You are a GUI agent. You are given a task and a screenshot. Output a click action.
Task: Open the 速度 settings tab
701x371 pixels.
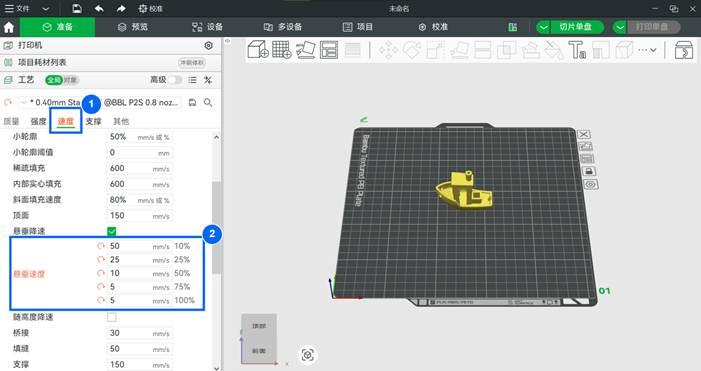pyautogui.click(x=66, y=121)
